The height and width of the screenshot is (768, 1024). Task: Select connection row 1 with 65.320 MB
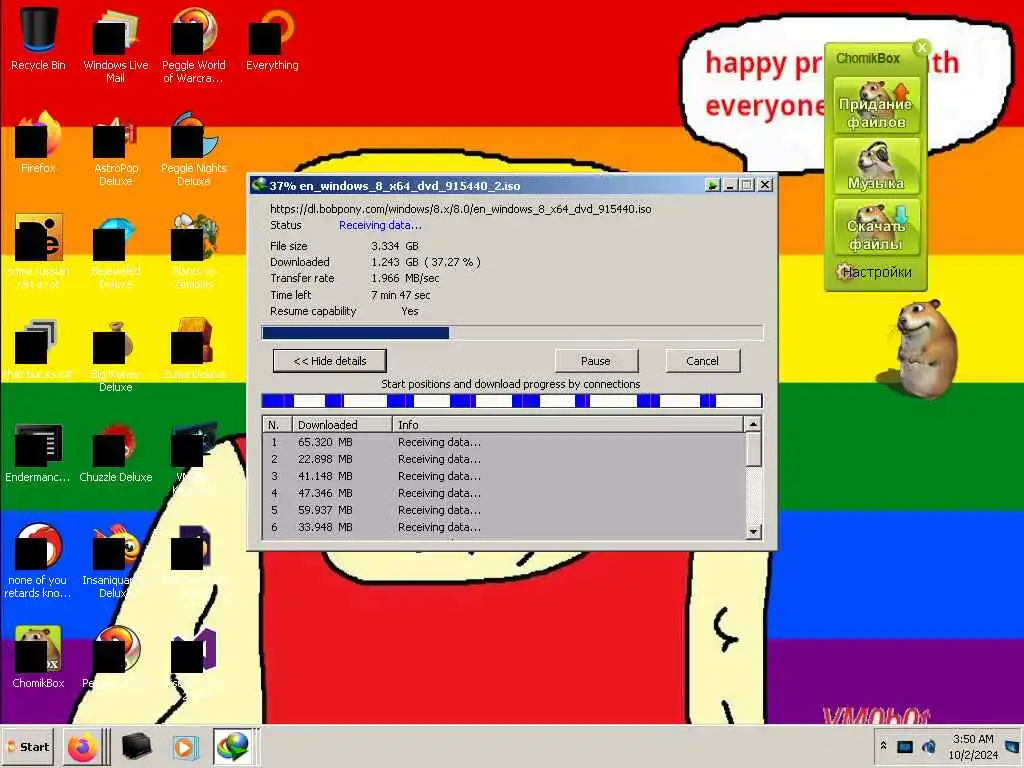coord(504,442)
